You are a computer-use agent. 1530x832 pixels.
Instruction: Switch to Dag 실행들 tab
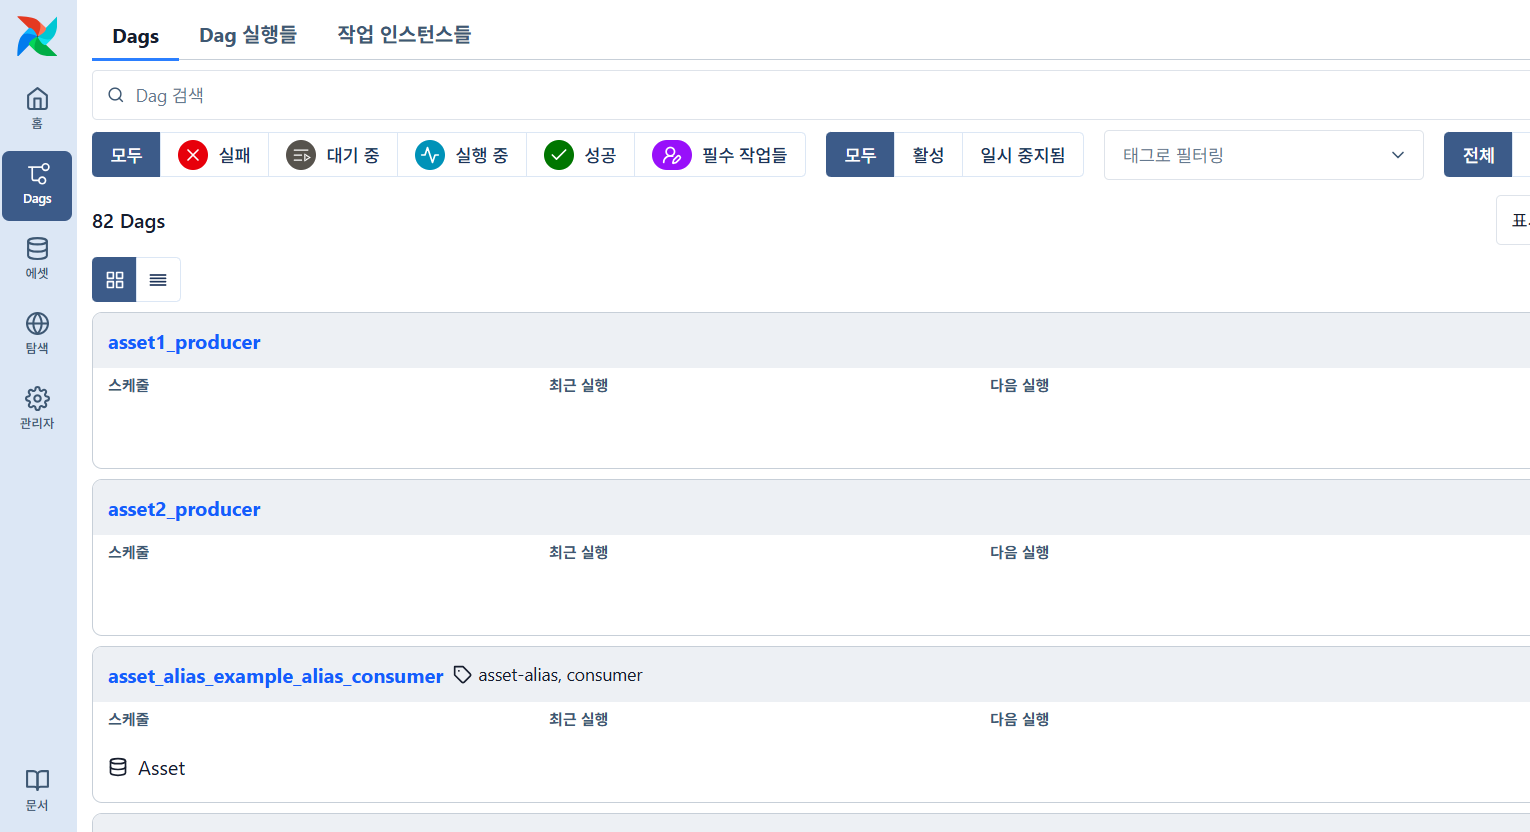tap(248, 35)
